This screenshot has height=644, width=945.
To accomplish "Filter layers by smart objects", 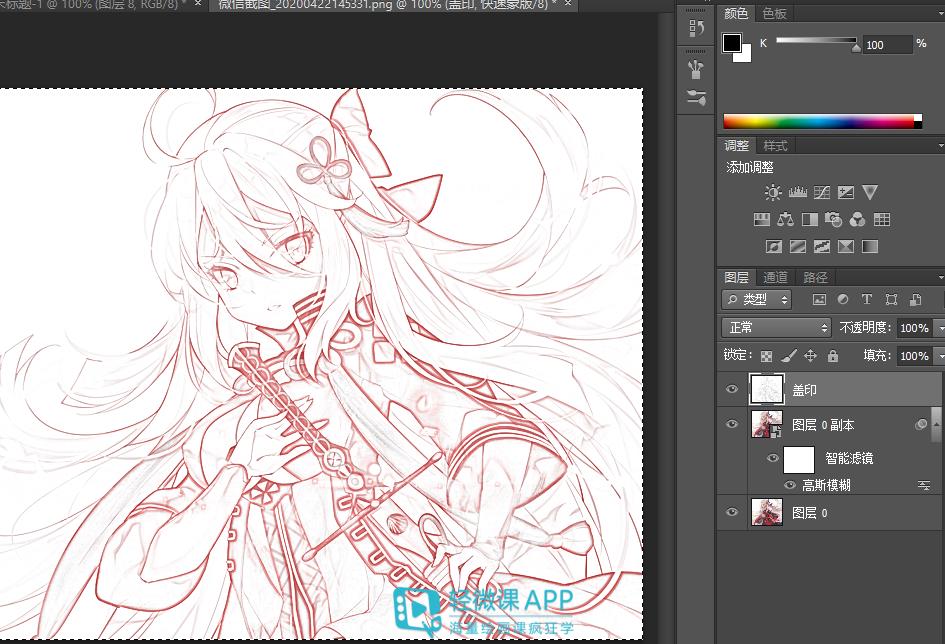I will 915,299.
